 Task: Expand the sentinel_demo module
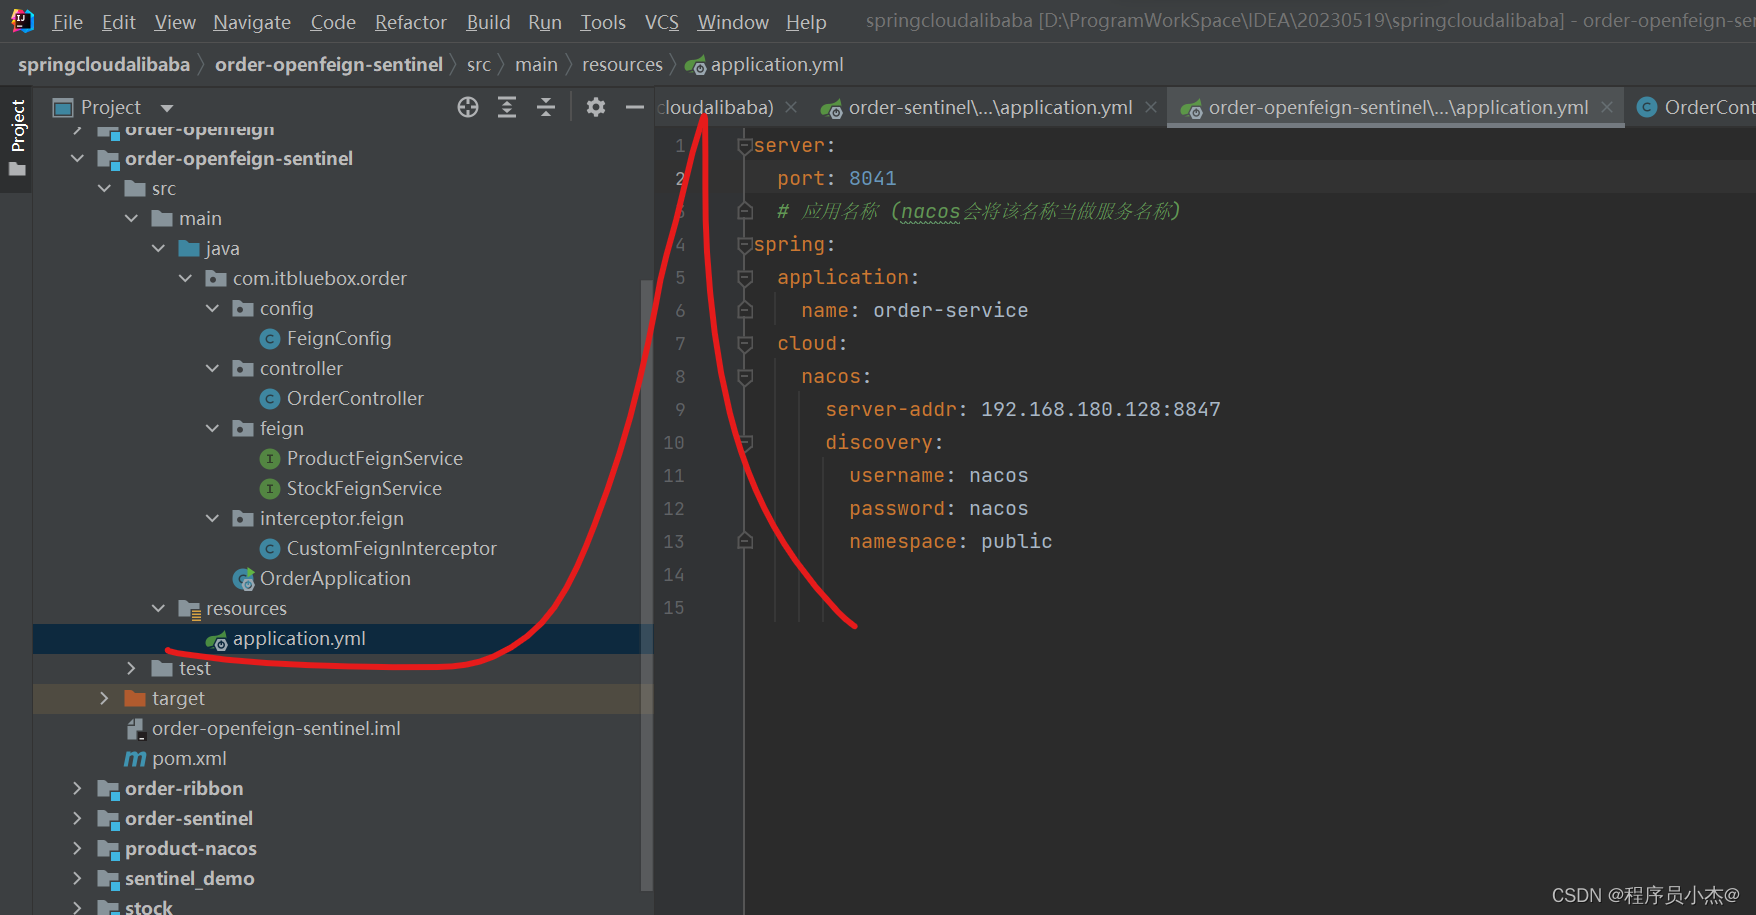pos(77,878)
